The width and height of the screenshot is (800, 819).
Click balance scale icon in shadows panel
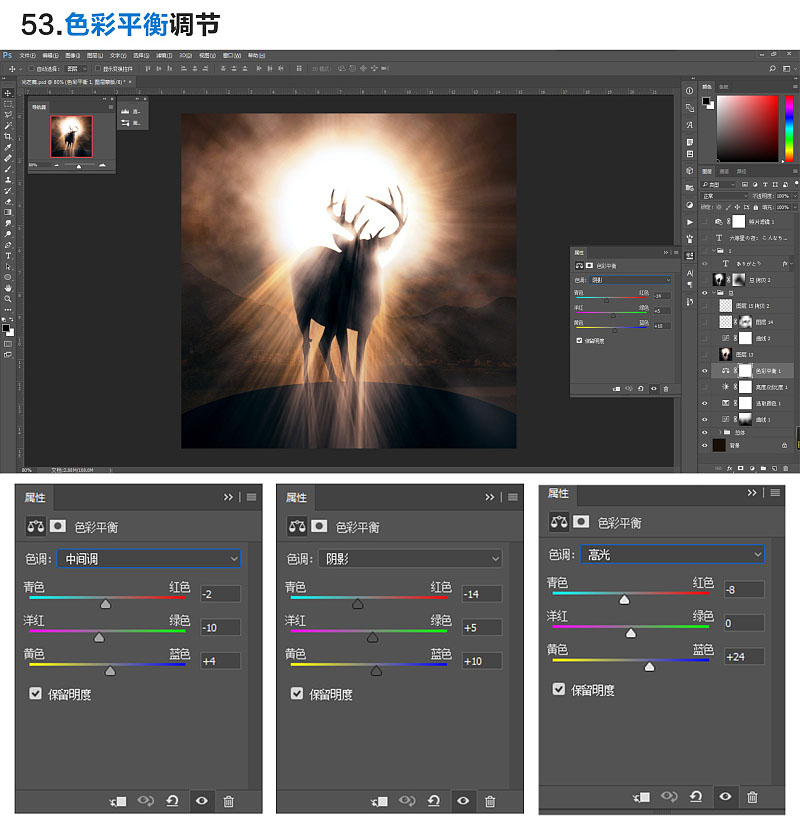(x=297, y=526)
